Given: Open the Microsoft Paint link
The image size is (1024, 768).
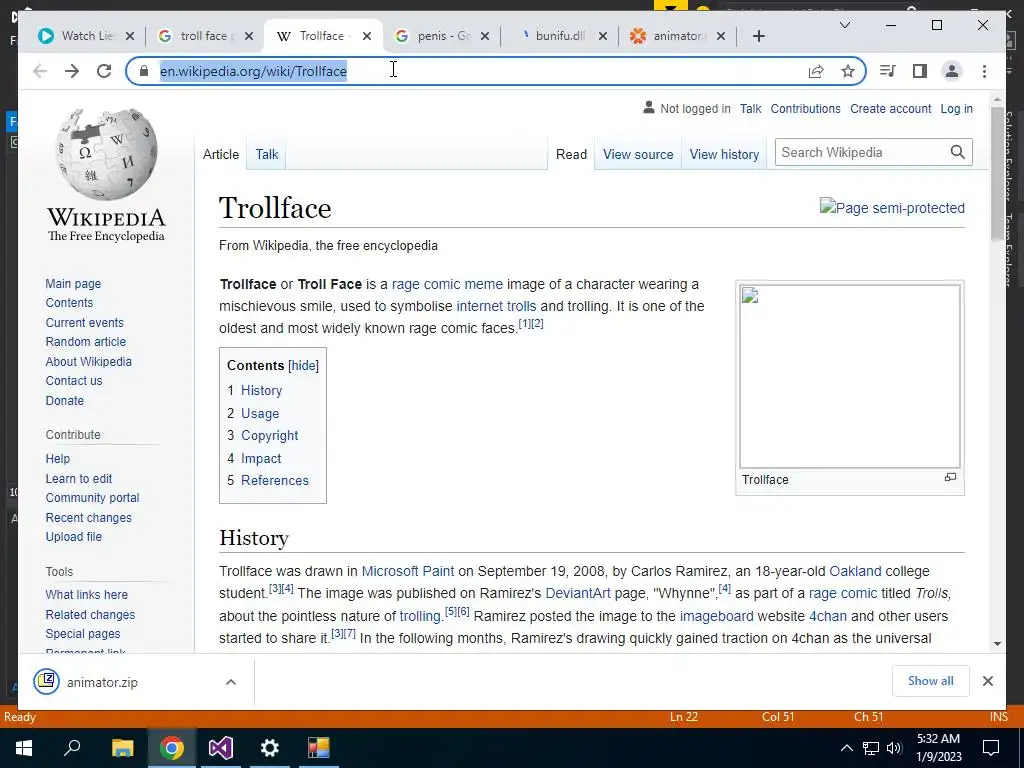Looking at the screenshot, I should click(408, 571).
